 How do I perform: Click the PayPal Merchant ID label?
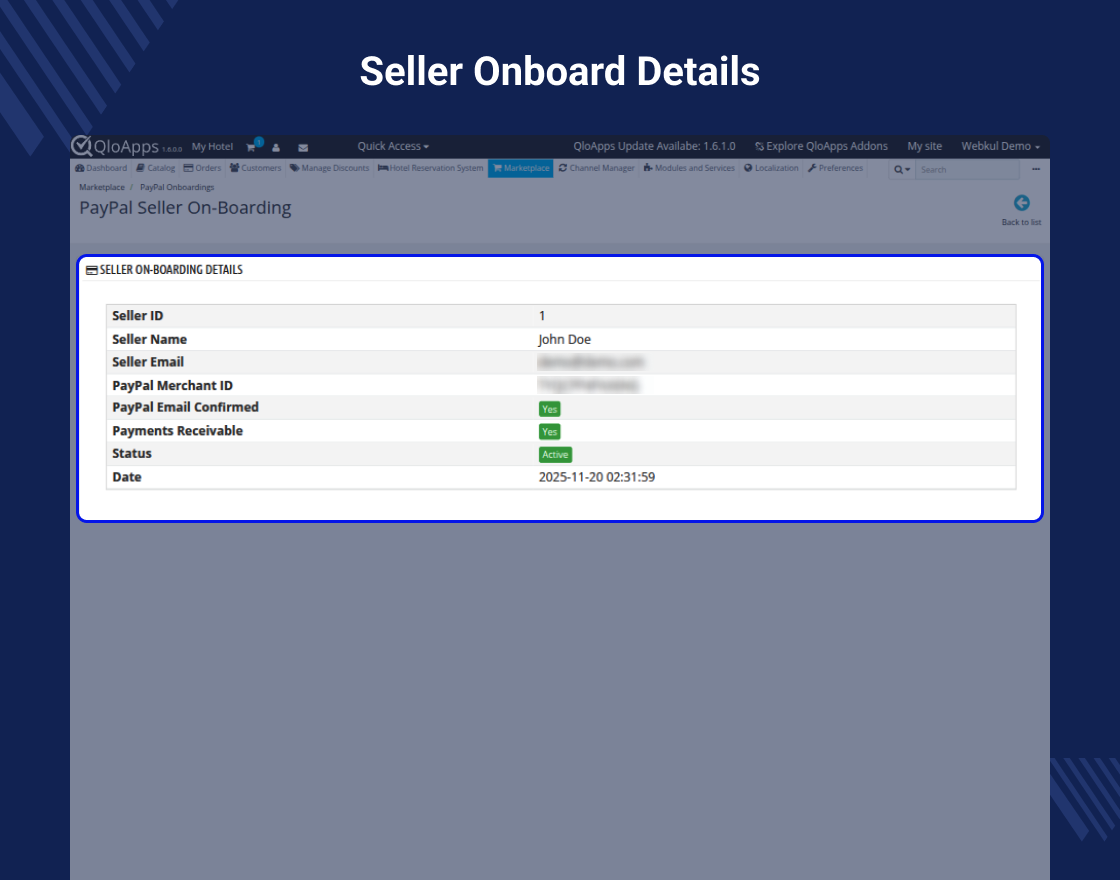click(172, 386)
